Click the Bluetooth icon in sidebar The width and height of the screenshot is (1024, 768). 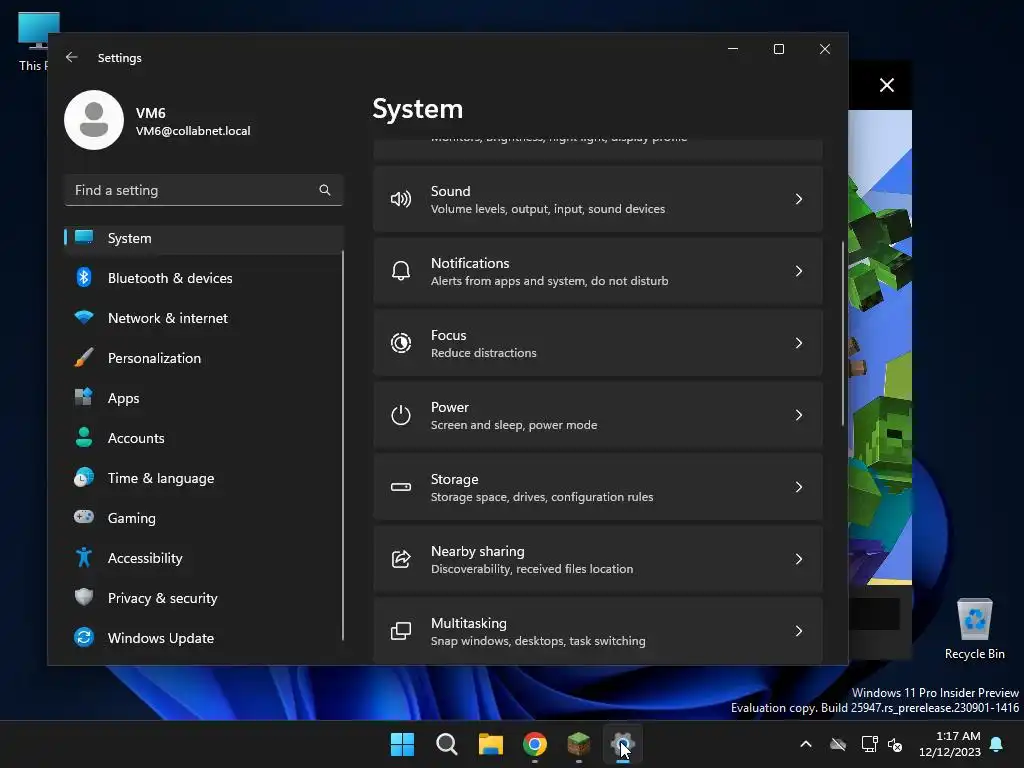84,278
